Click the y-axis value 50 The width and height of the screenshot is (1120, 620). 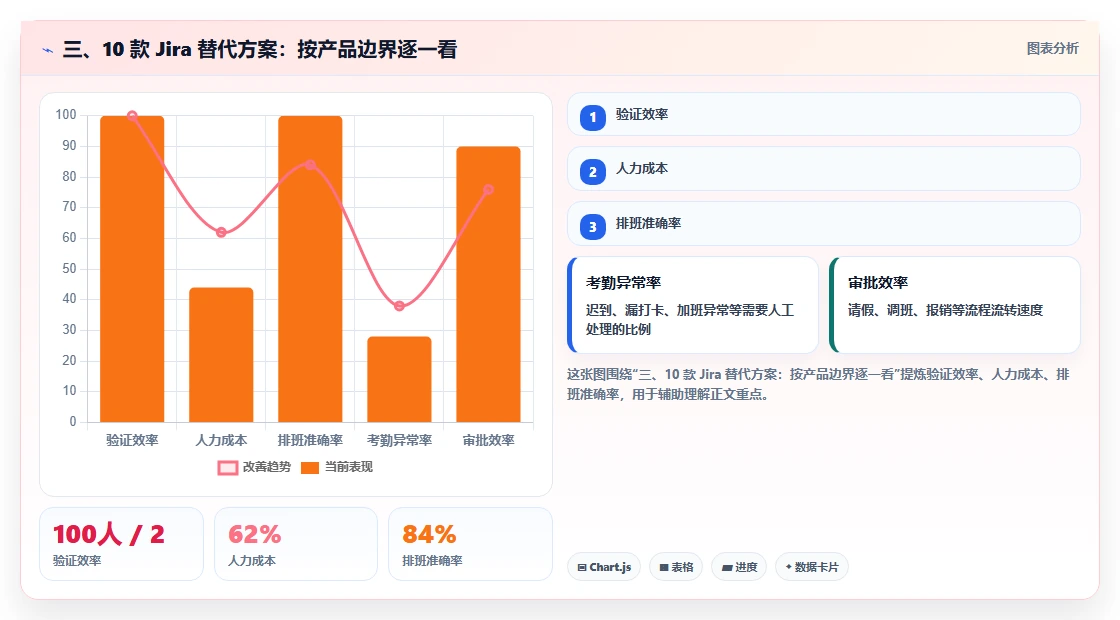point(69,269)
